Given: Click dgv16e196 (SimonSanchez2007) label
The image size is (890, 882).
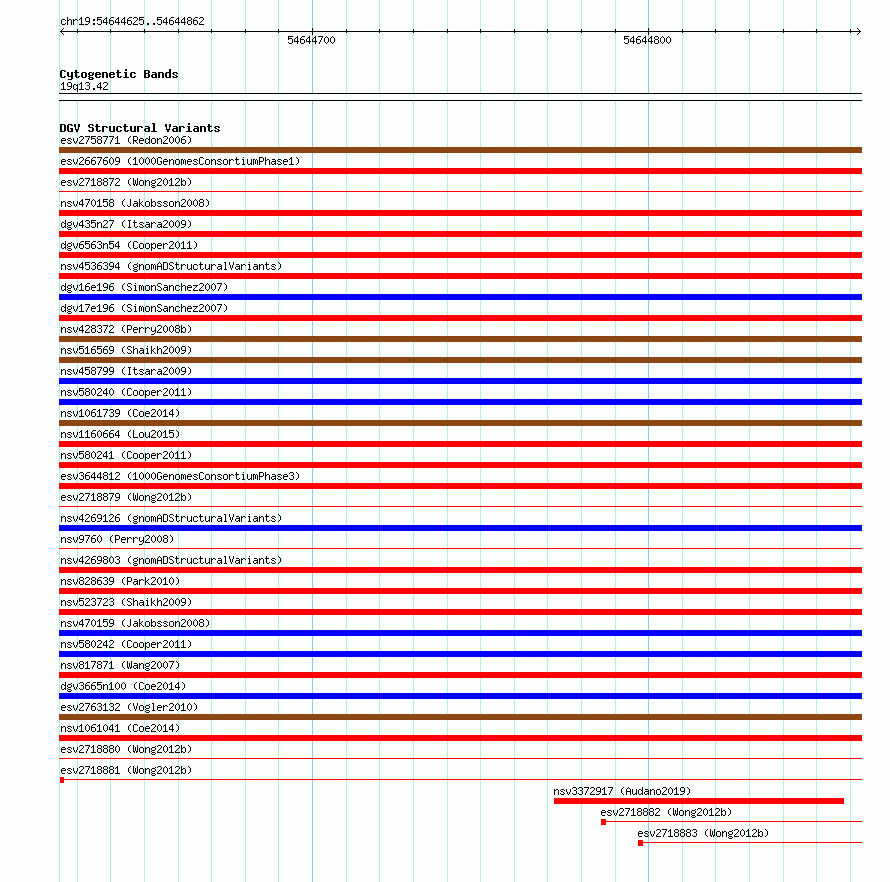Looking at the screenshot, I should point(144,287).
